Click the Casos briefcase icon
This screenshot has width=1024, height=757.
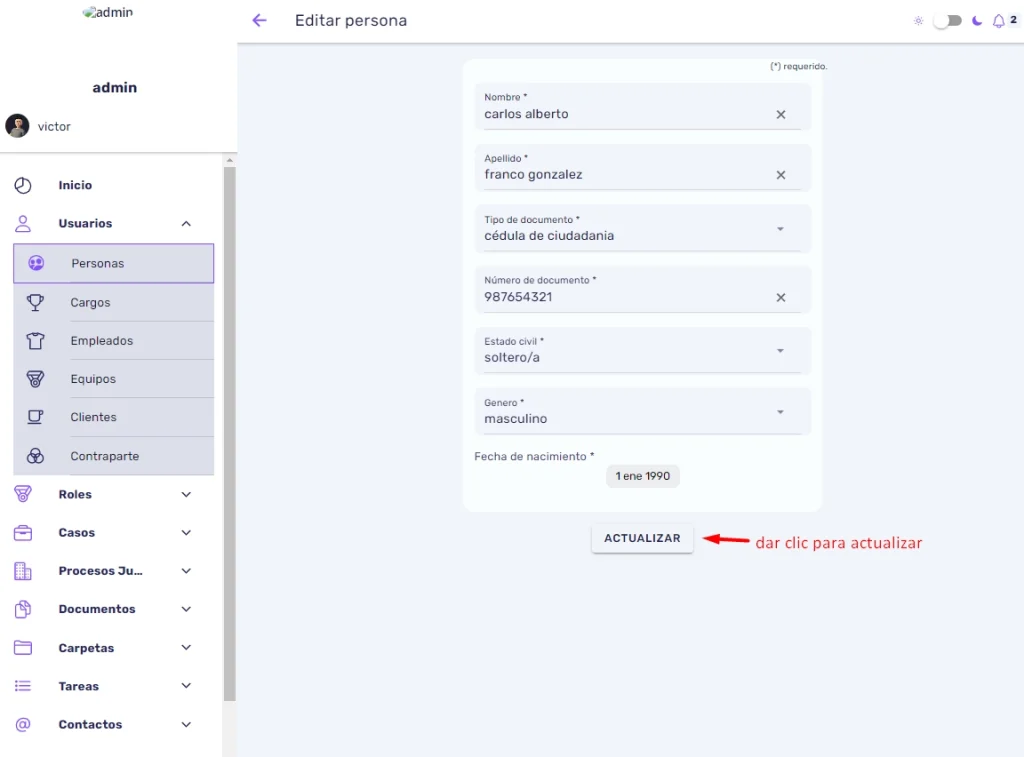[x=23, y=533]
